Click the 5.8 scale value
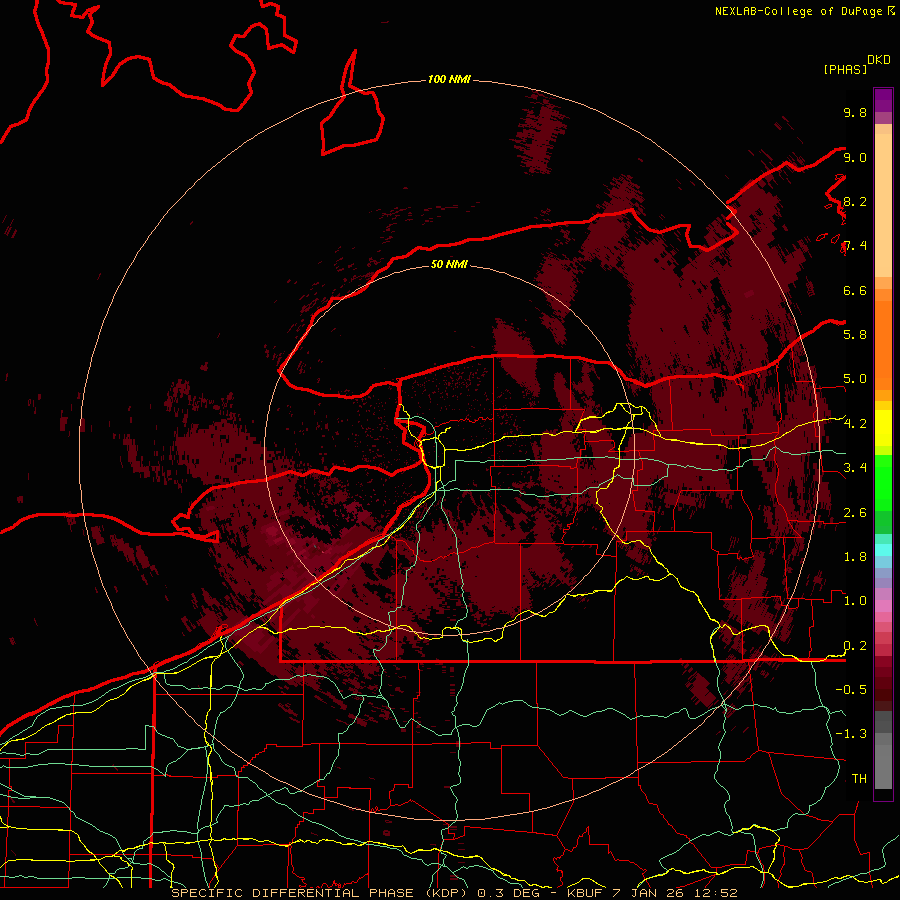The width and height of the screenshot is (900, 900). (855, 334)
